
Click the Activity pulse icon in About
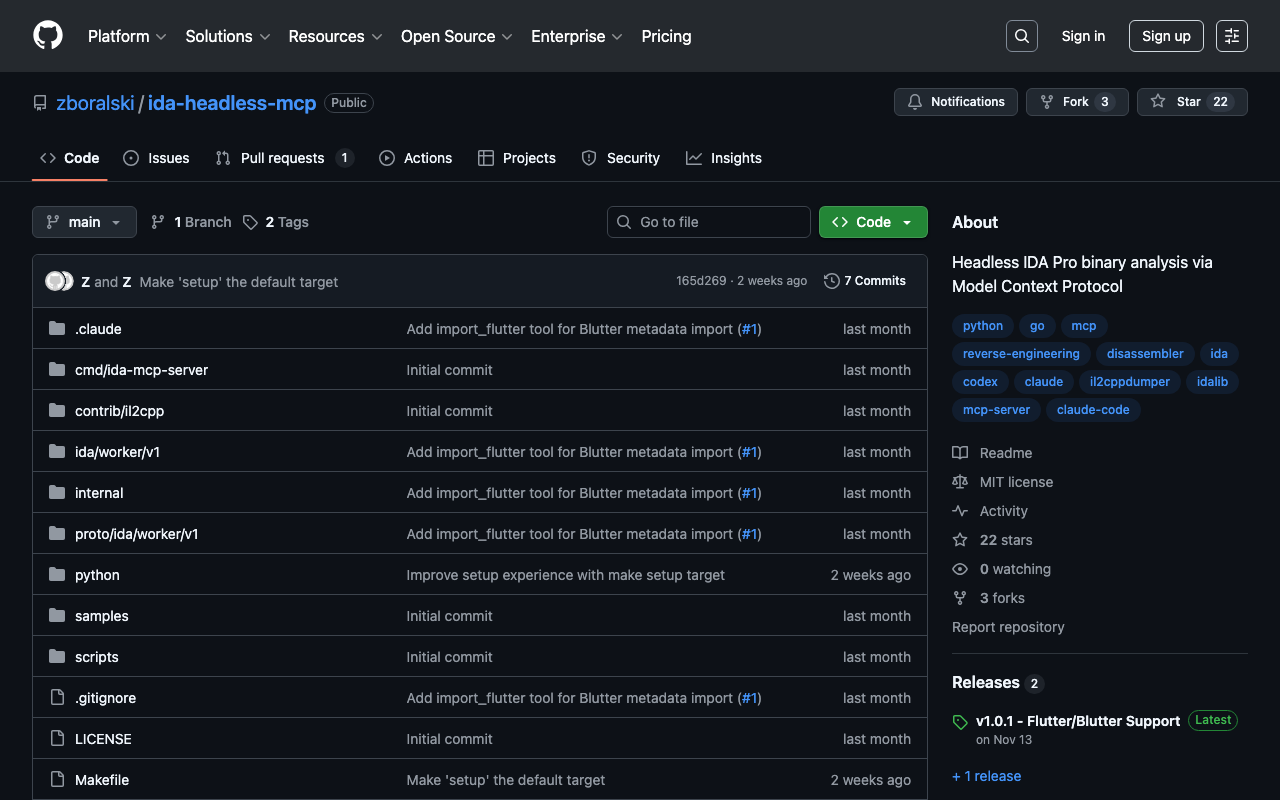coord(960,511)
